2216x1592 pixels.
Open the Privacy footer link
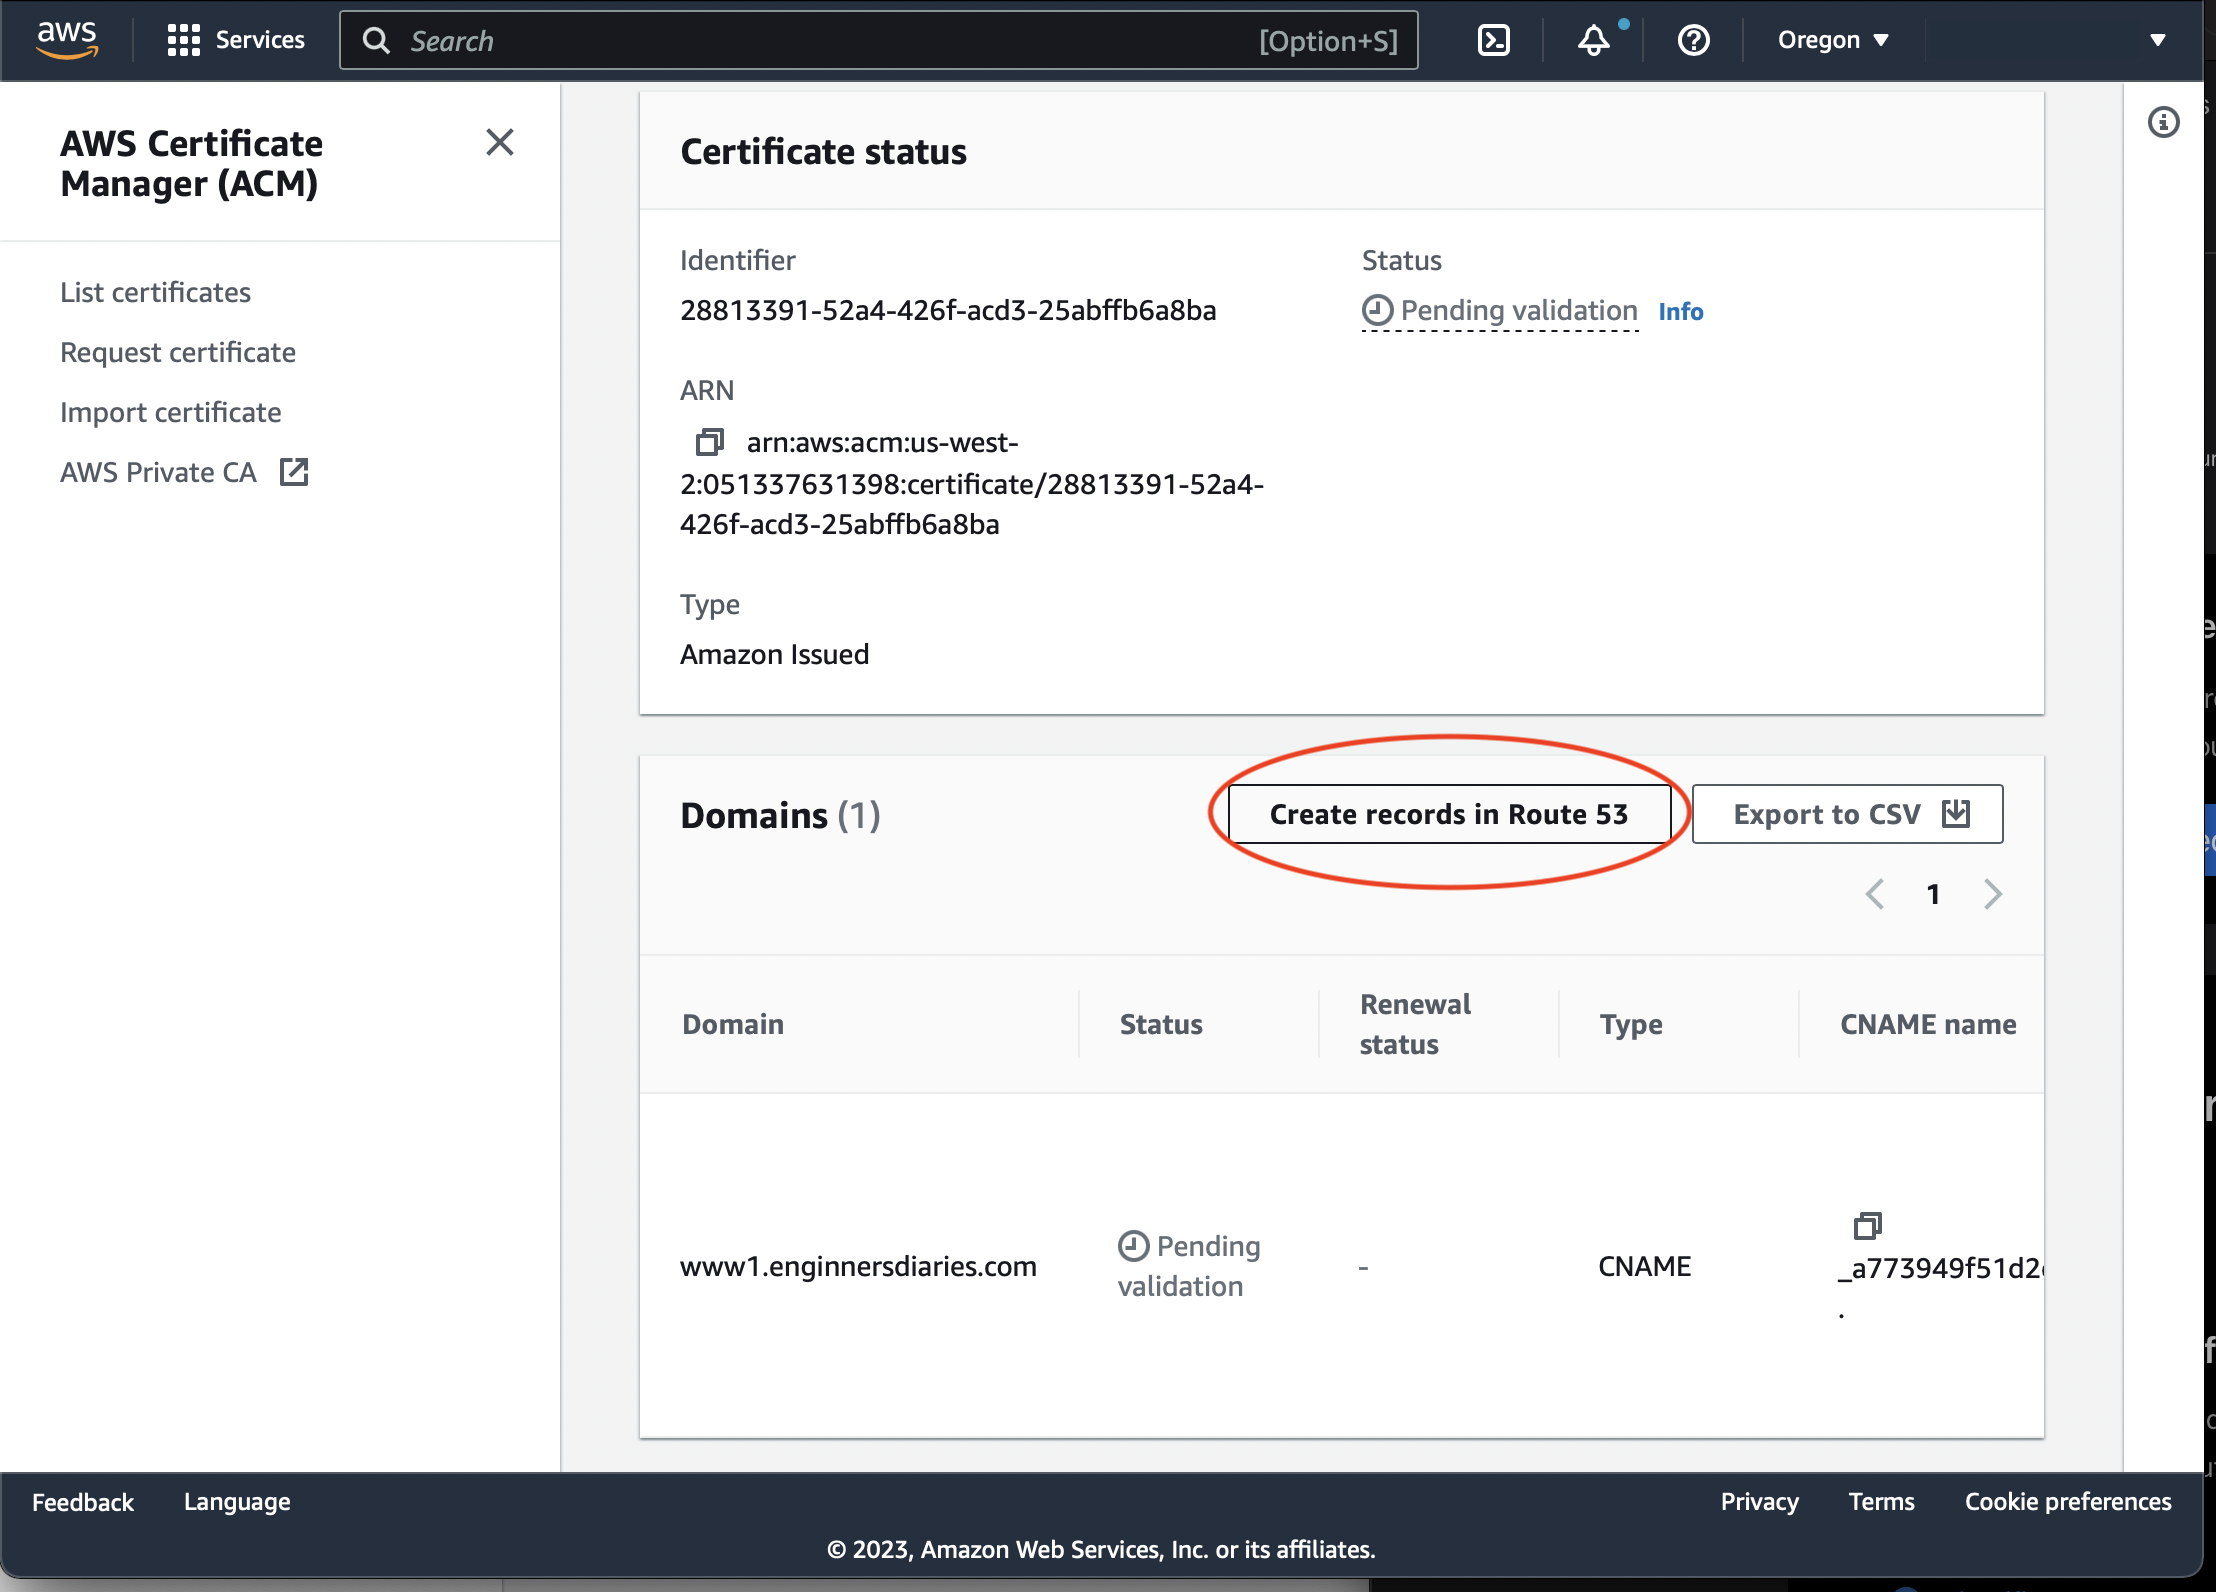pos(1760,1502)
